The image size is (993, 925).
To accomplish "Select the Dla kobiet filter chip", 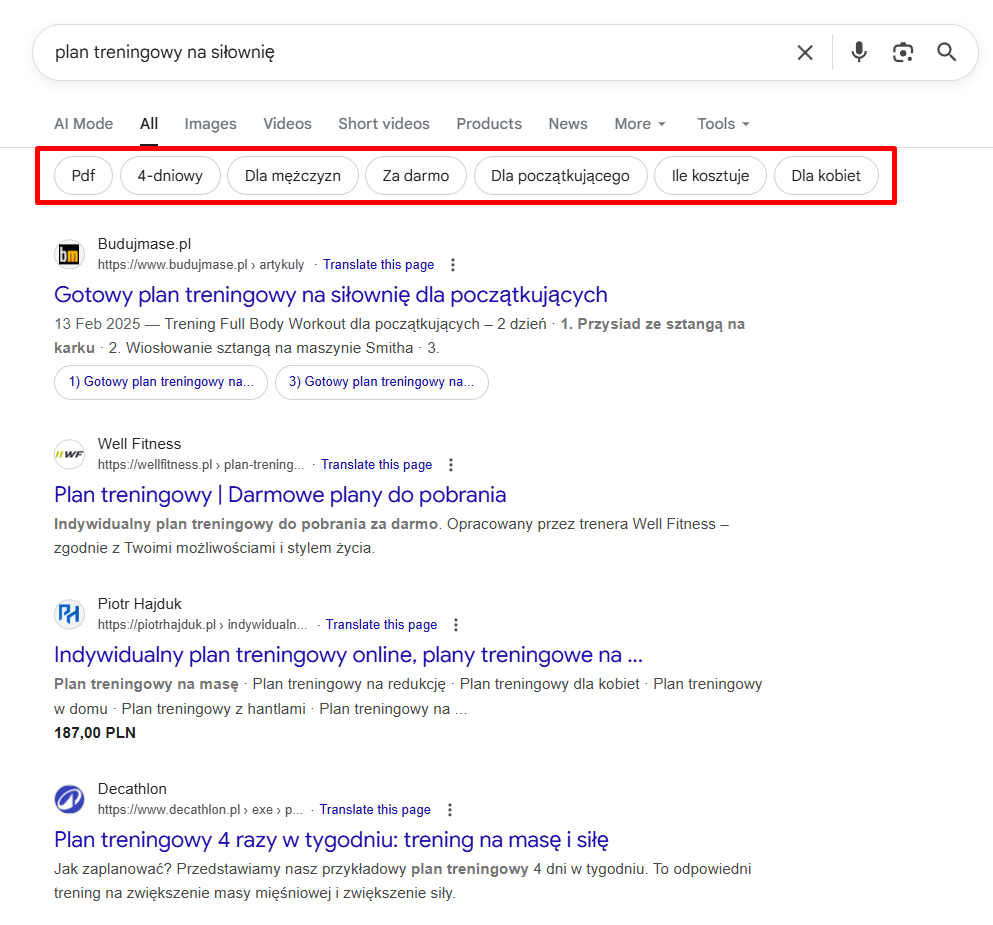I will pyautogui.click(x=826, y=175).
